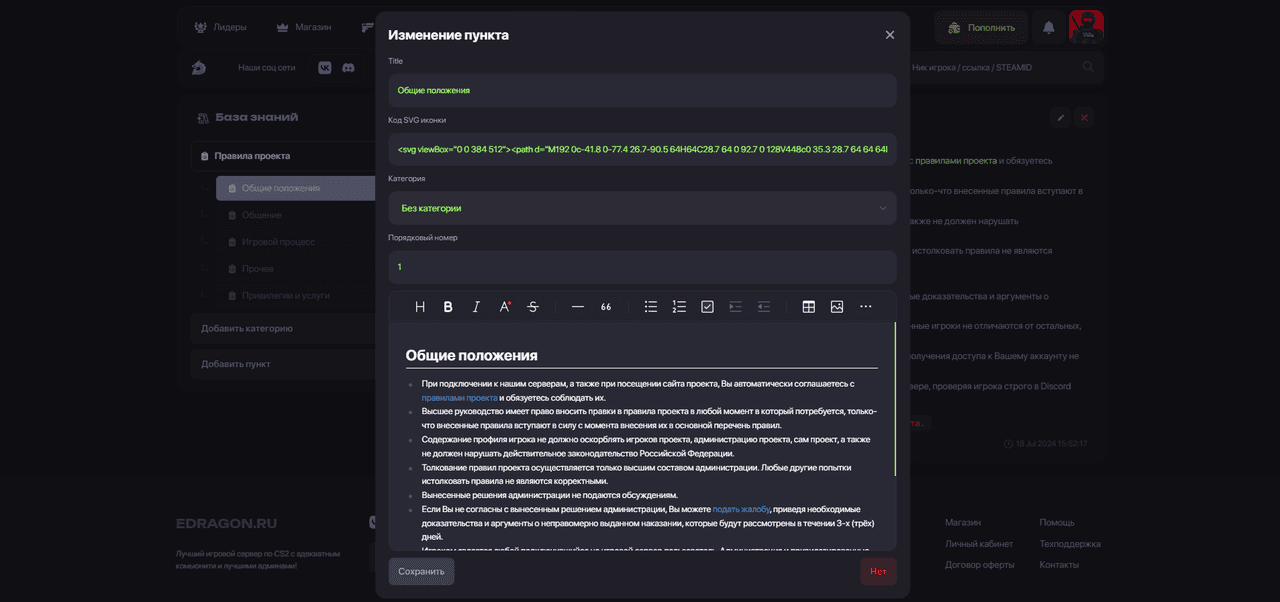Toggle italic formatting in editor
Image resolution: width=1280 pixels, height=602 pixels.
[x=476, y=307]
